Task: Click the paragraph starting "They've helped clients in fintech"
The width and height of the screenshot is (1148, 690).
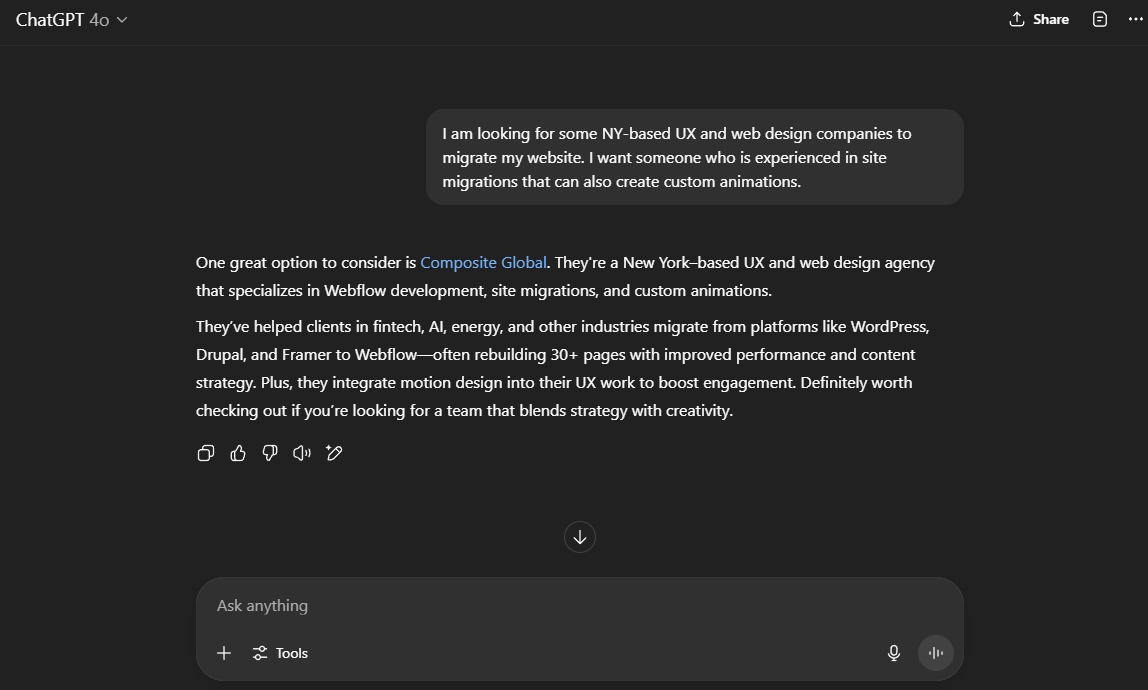Action: tap(564, 368)
